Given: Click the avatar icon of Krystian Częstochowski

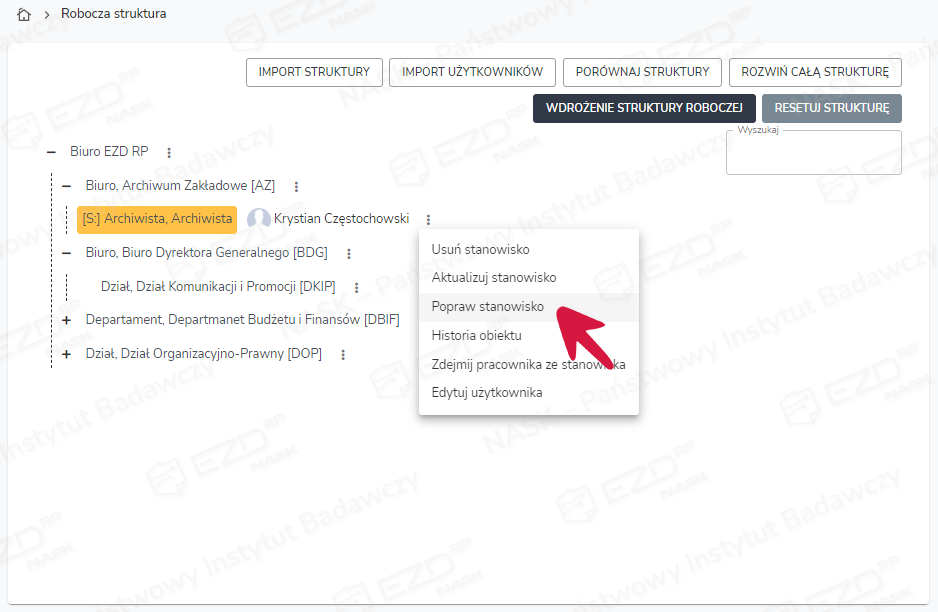Looking at the screenshot, I should coord(259,220).
